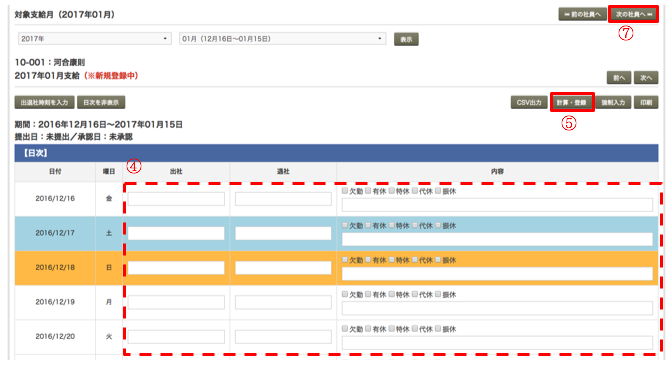Click date cell 2016/12/16
The height and width of the screenshot is (368, 670).
point(55,198)
